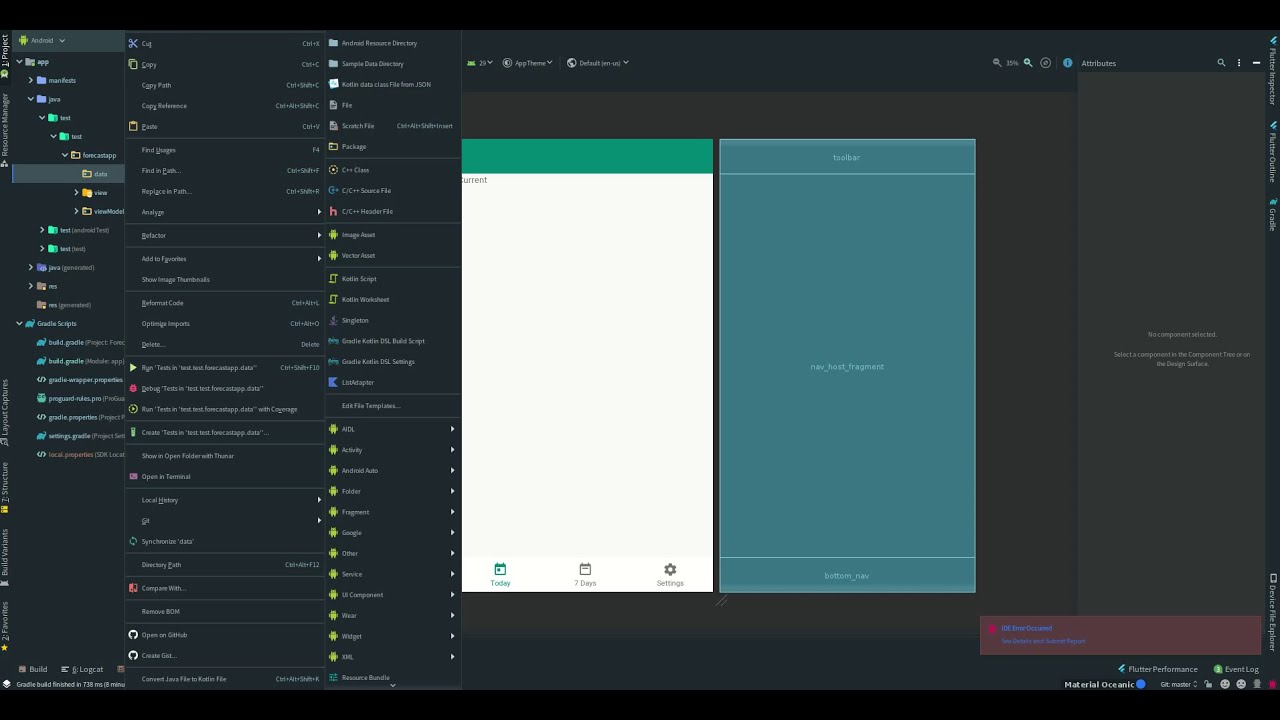Click the Open in Terminal icon
Screen dimensions: 1280x720
[x=133, y=476]
